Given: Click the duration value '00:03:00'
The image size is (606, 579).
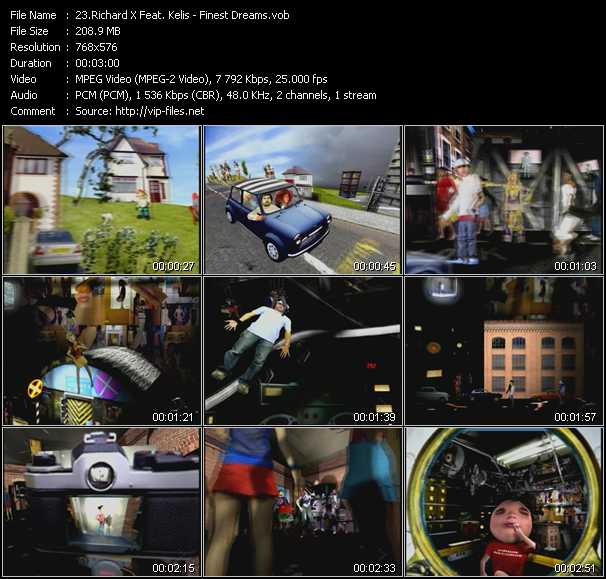Looking at the screenshot, I should [x=97, y=63].
